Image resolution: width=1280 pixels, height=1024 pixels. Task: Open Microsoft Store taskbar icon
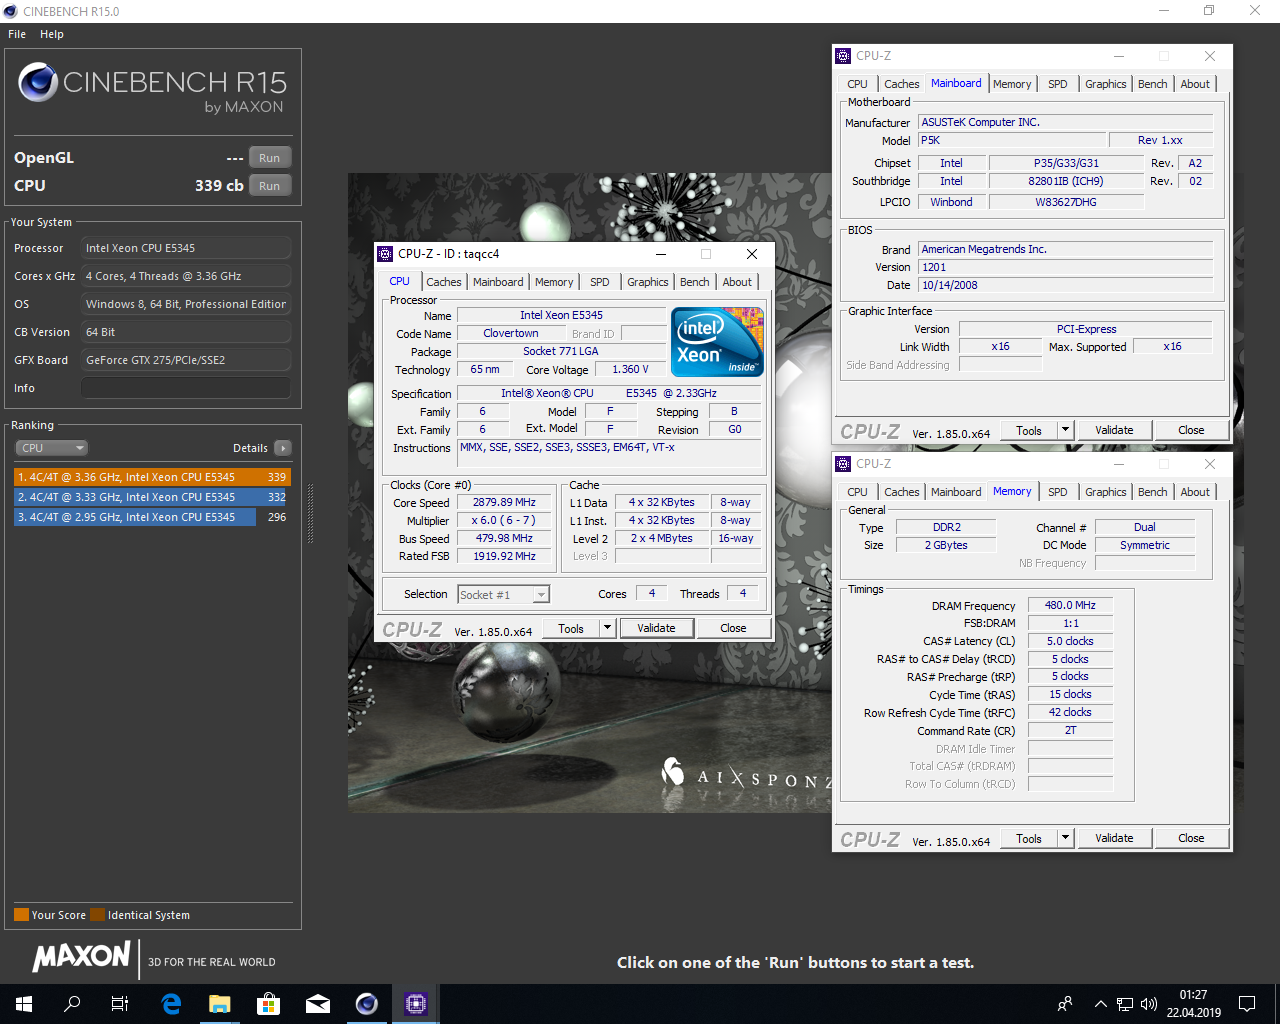tap(268, 1004)
